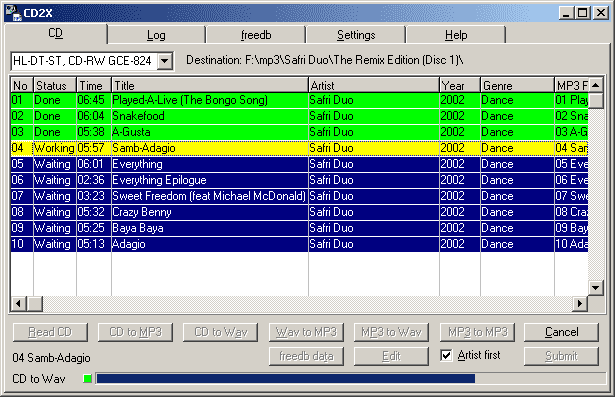Click the MP3 to Wav button
The height and width of the screenshot is (397, 615).
click(391, 332)
